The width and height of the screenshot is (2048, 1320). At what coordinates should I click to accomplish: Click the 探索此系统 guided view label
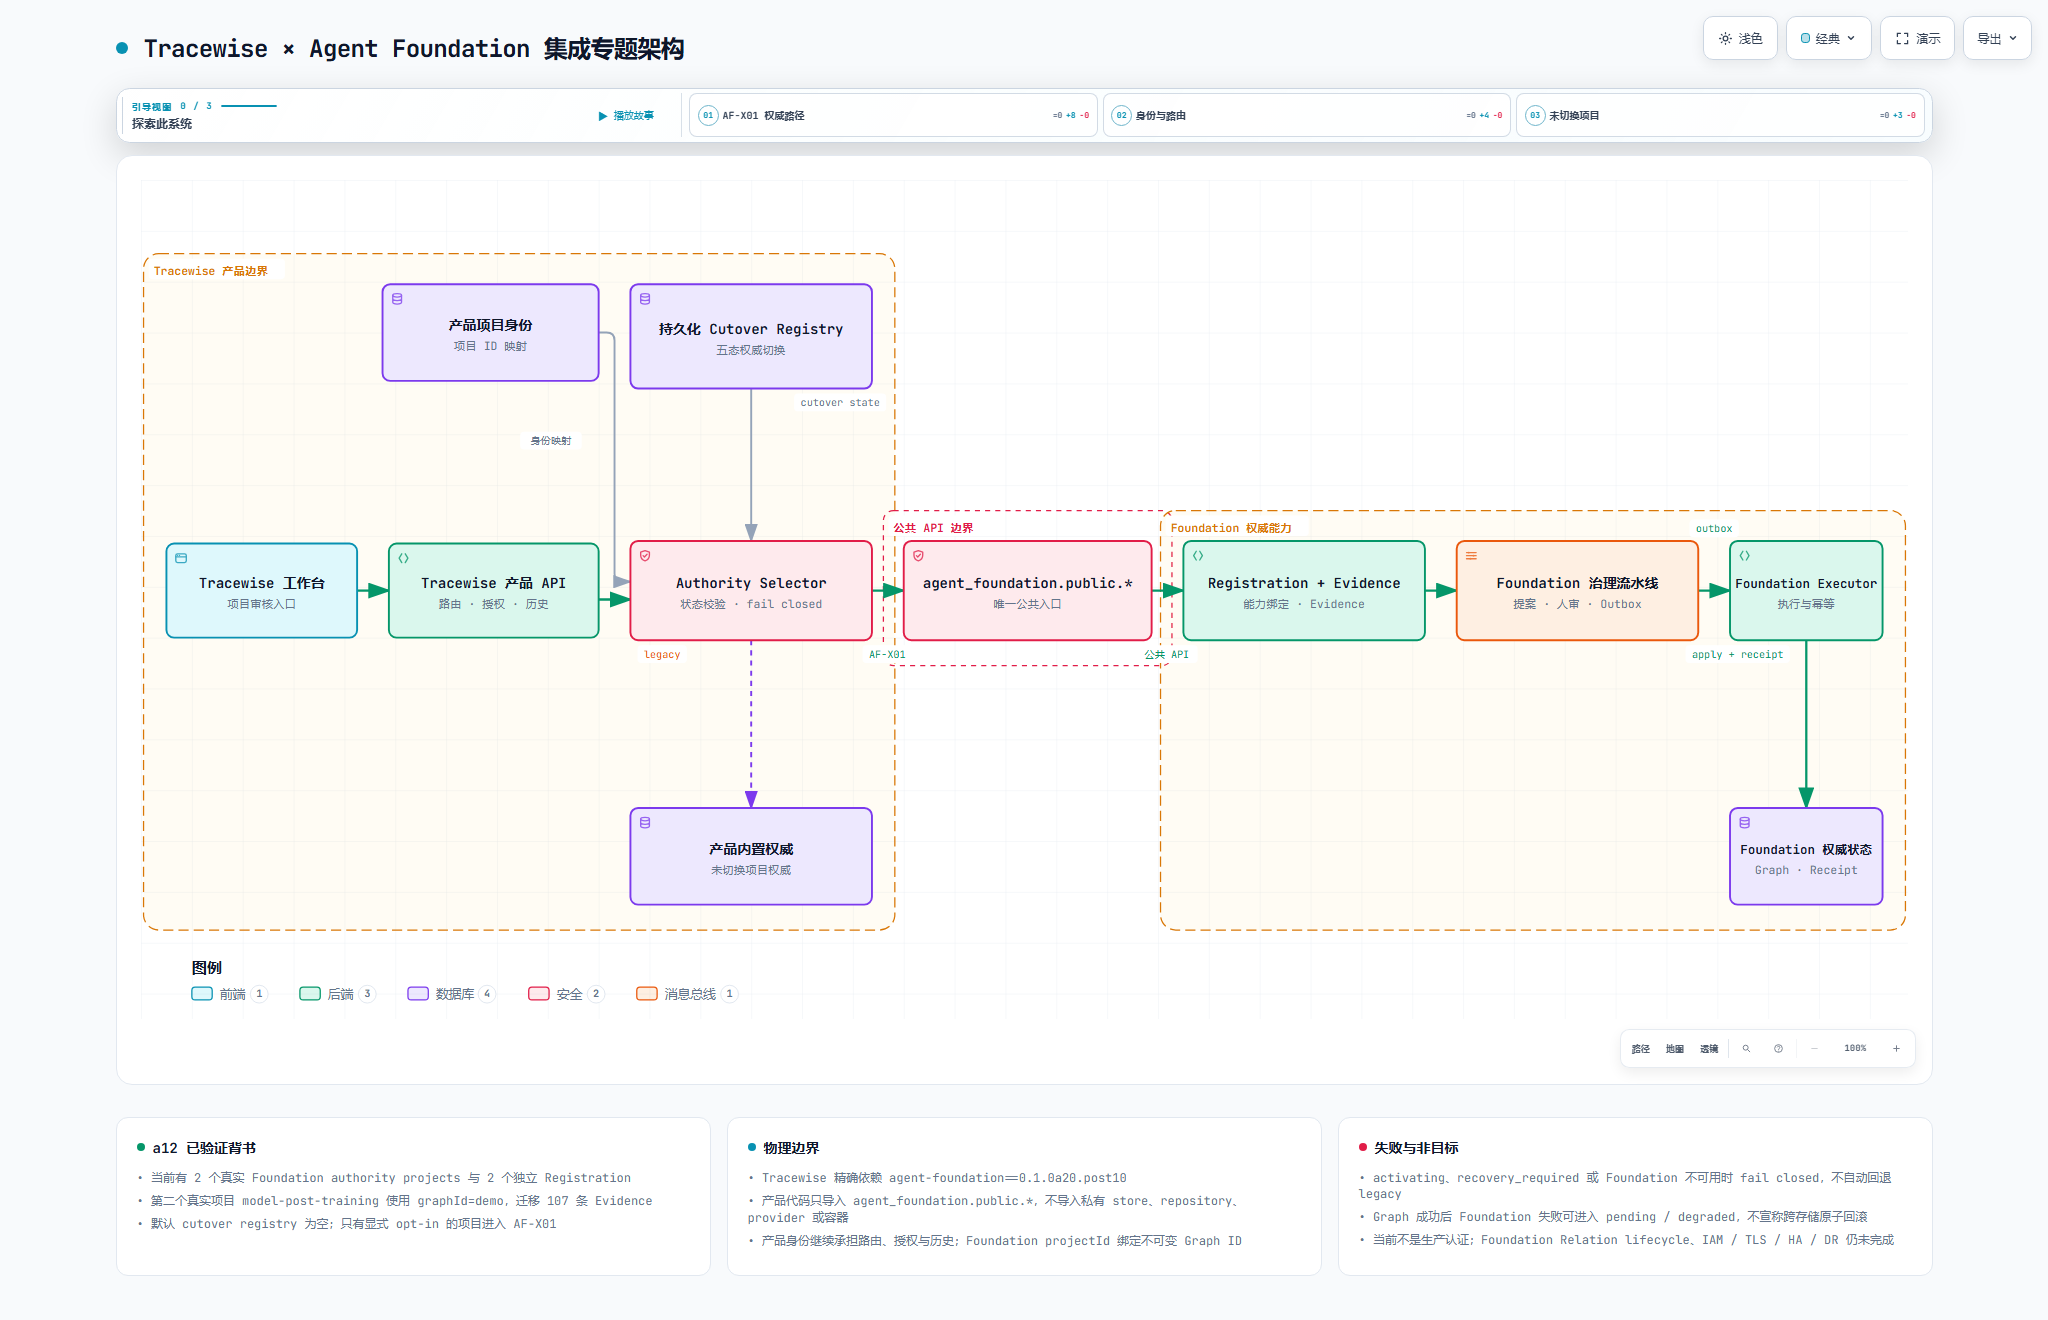click(162, 124)
